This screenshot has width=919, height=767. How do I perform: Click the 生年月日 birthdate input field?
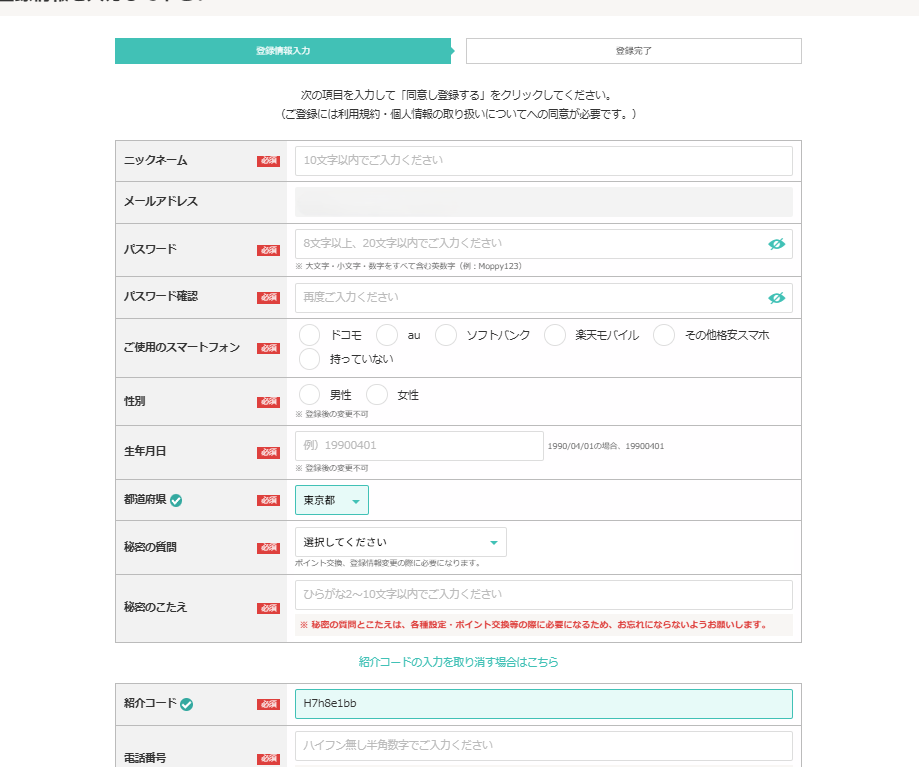click(419, 446)
